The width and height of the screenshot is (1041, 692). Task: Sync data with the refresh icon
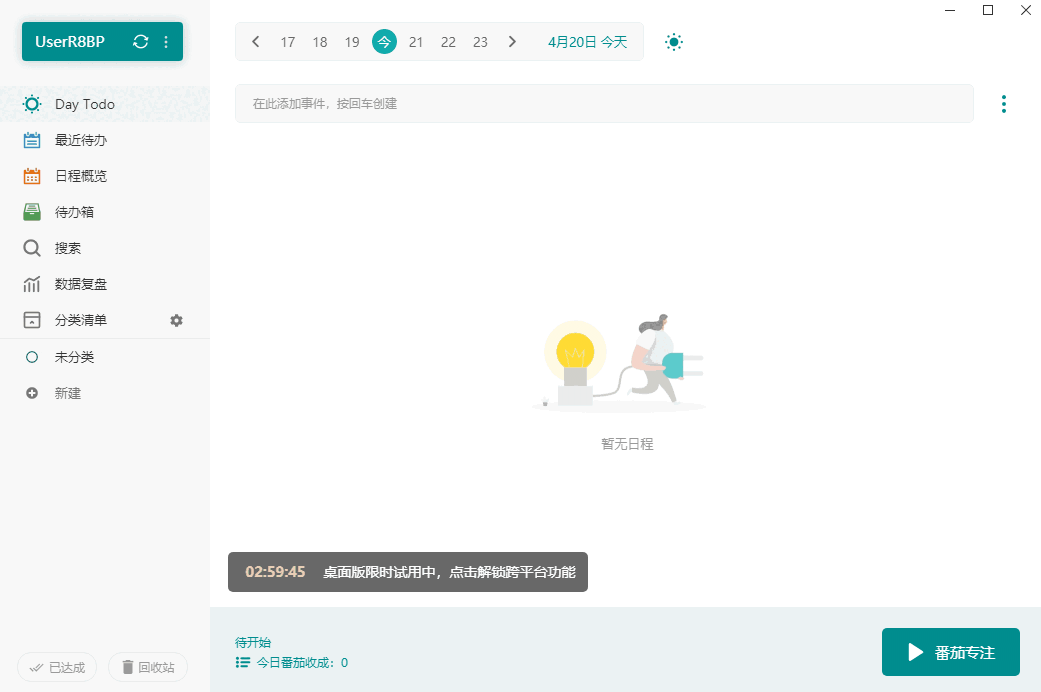pos(141,43)
